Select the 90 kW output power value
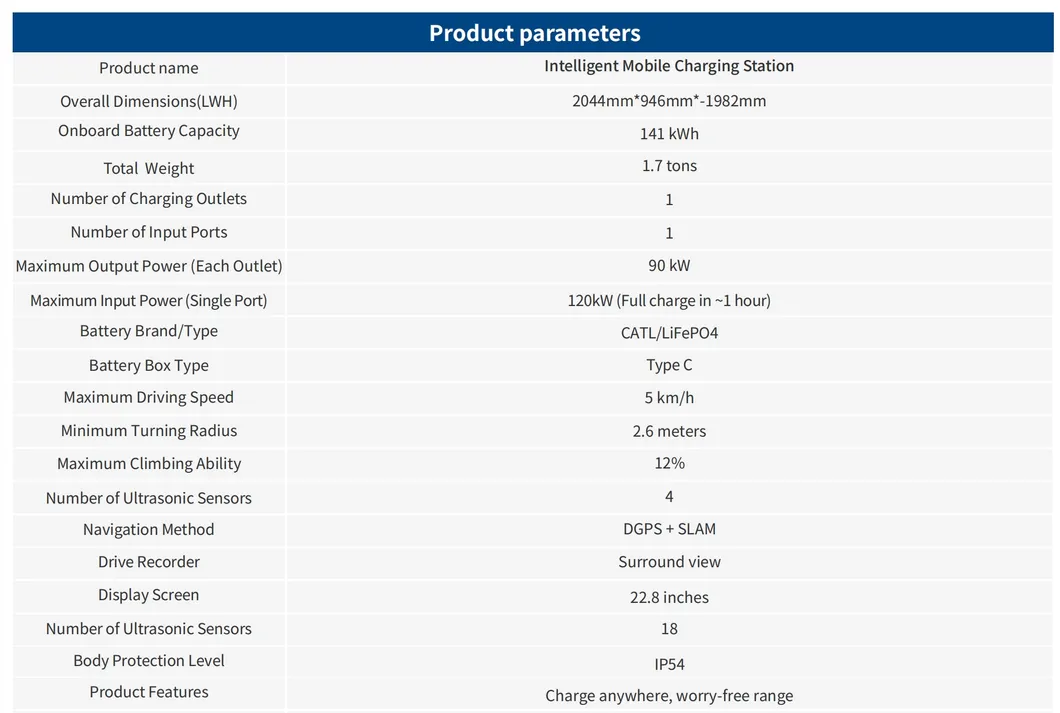1060x713 pixels. 669,265
